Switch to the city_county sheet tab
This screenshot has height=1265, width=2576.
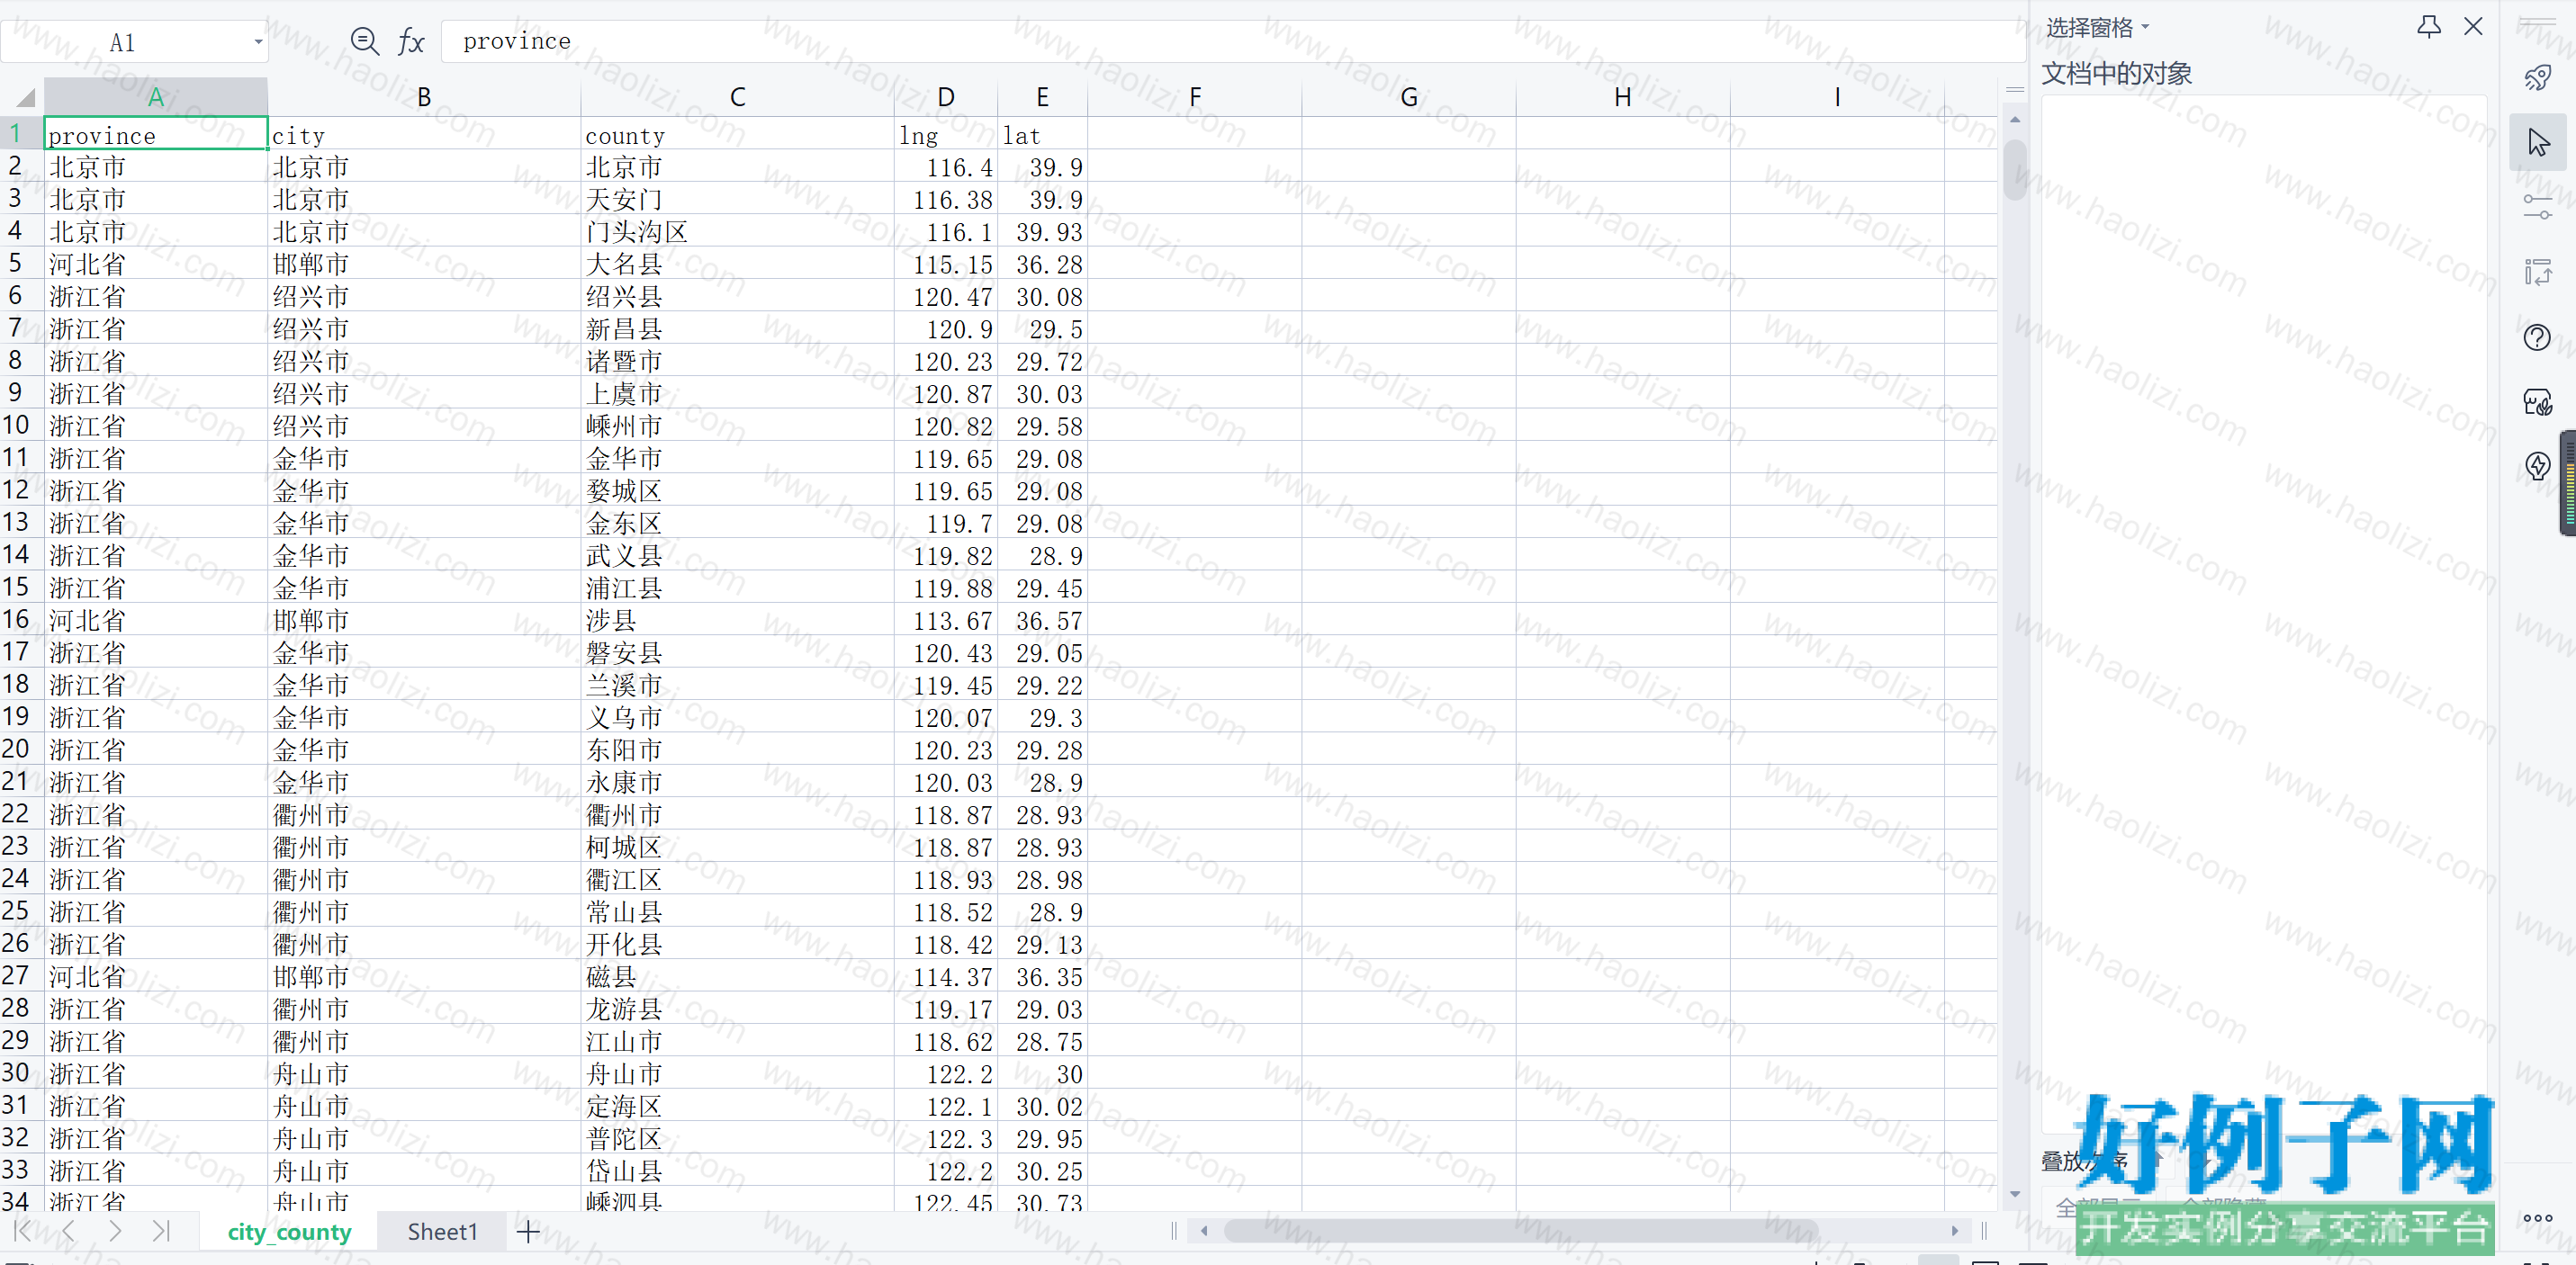coord(289,1232)
